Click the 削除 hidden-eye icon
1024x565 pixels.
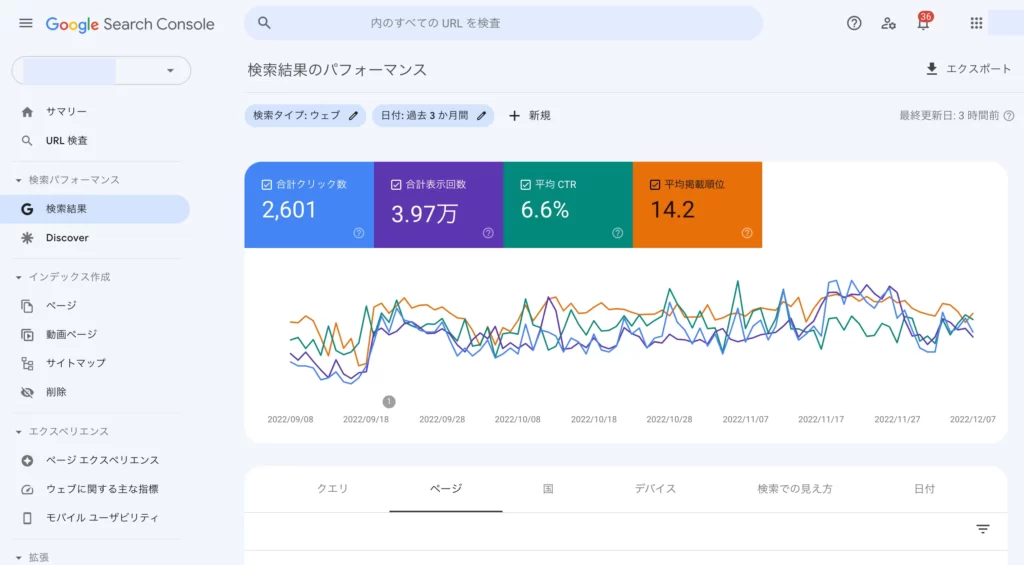pos(27,392)
